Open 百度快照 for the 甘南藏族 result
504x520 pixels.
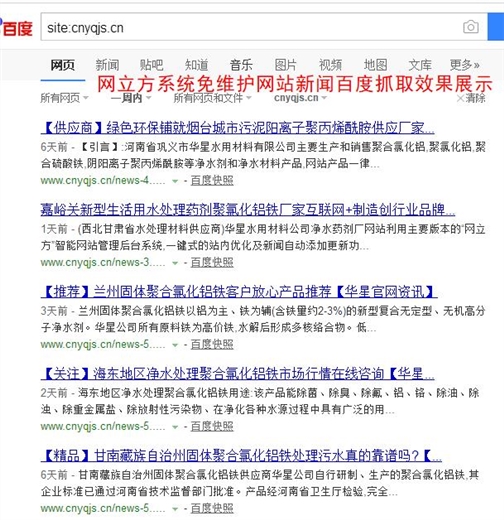coord(212,509)
